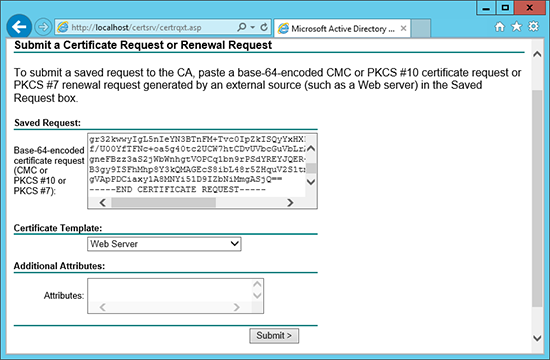This screenshot has width=550, height=360.
Task: Click the Saved Request heading
Action: coord(47,123)
